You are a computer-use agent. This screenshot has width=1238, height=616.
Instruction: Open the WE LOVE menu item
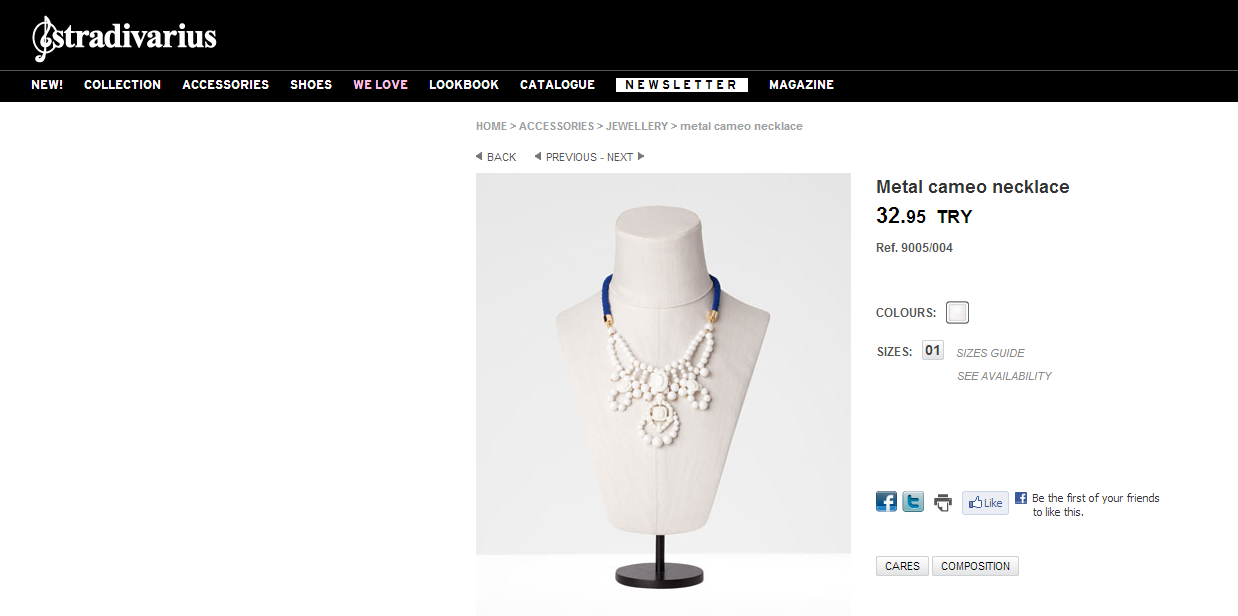click(x=380, y=85)
